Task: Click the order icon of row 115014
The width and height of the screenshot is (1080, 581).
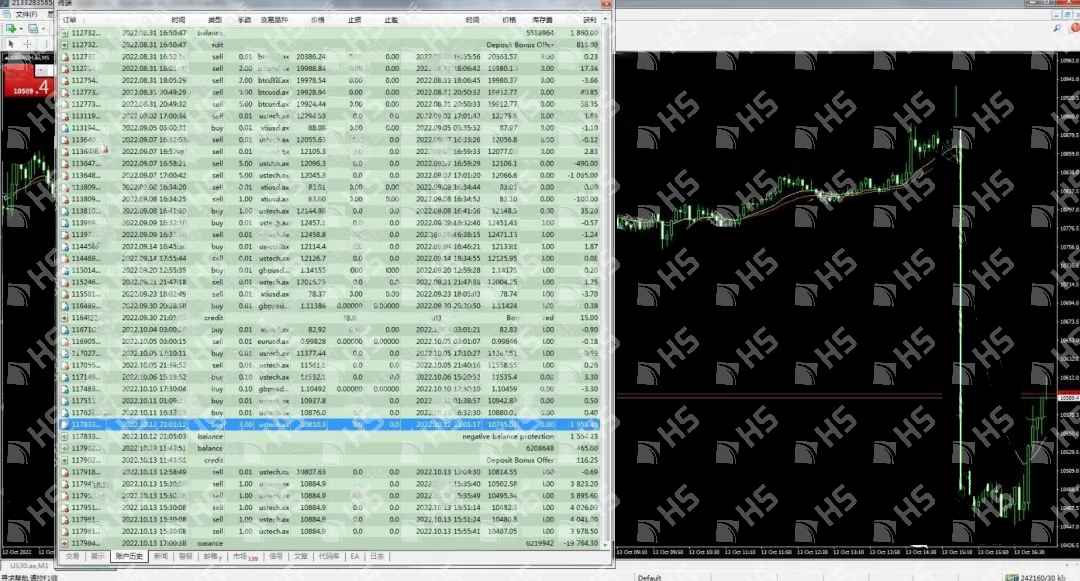Action: pyautogui.click(x=65, y=270)
